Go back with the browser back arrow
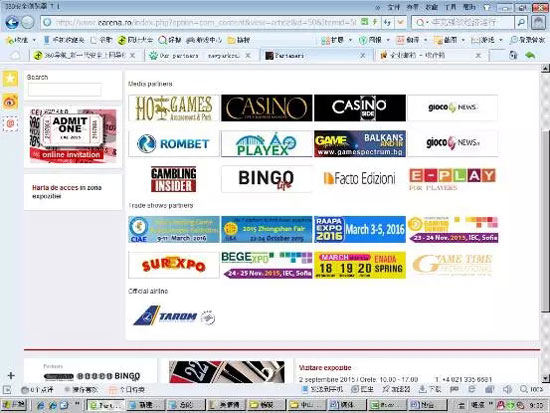 pos(12,22)
